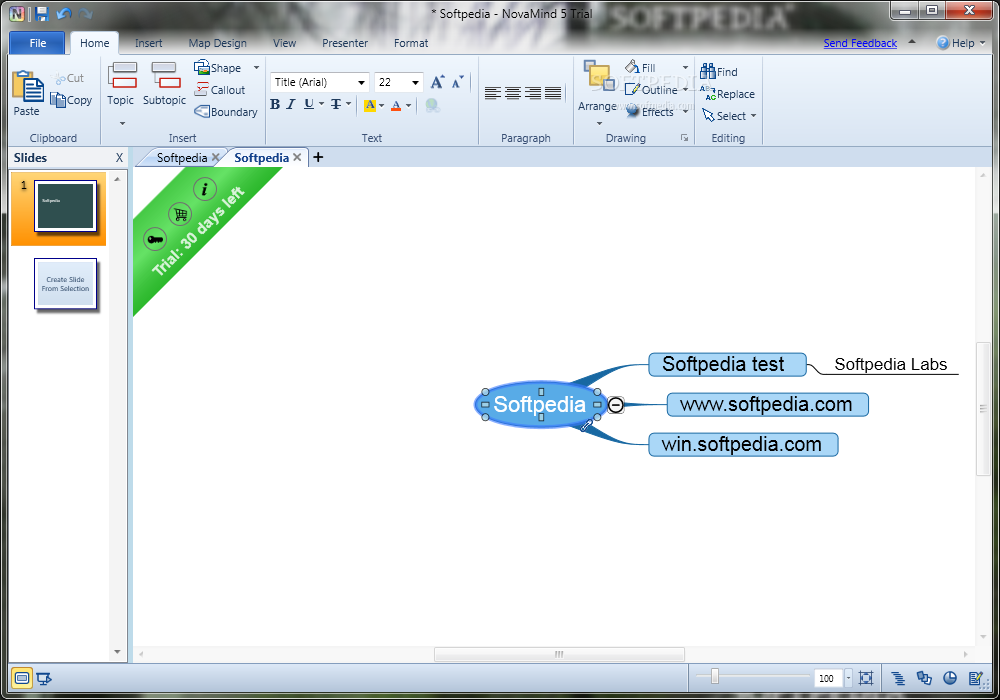Toggle strikethrough formatting
The width and height of the screenshot is (1000, 700).
(x=336, y=104)
